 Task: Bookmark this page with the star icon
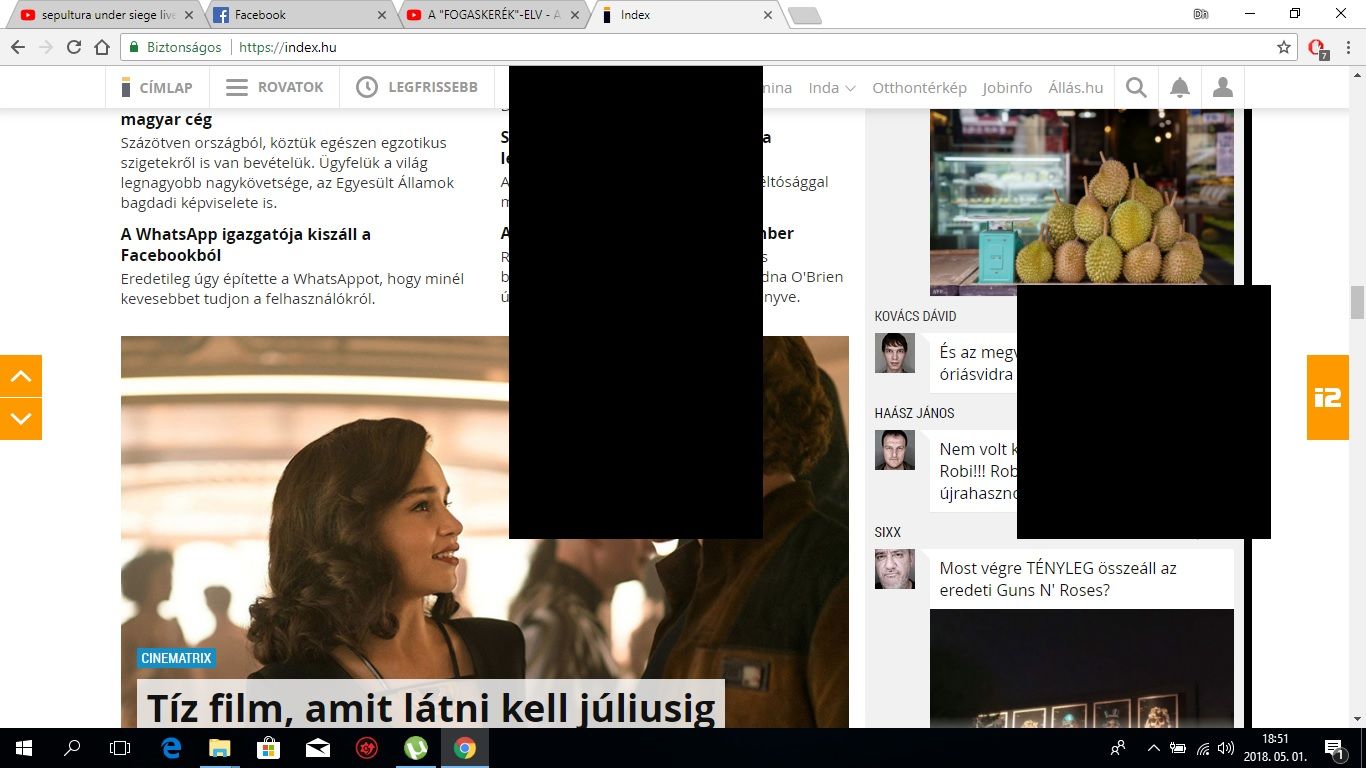pyautogui.click(x=1284, y=47)
